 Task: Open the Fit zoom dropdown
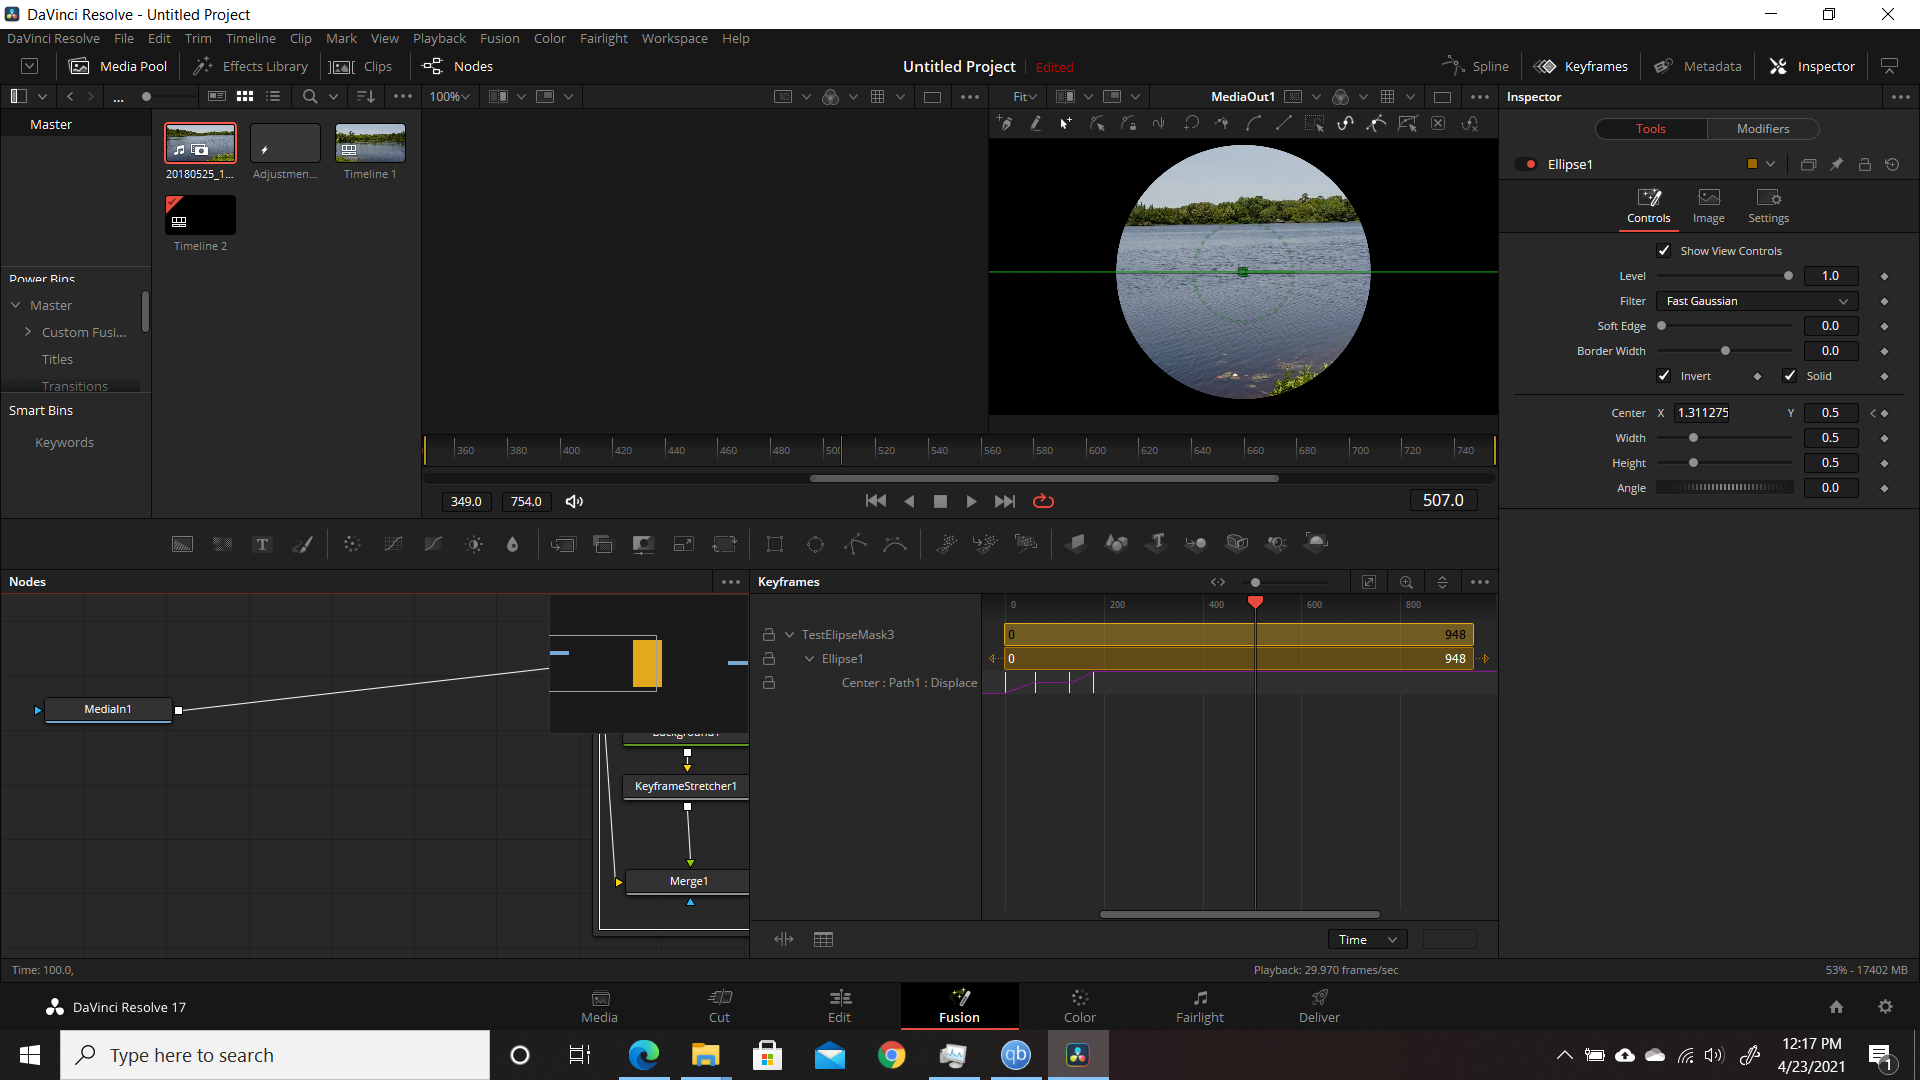[x=1025, y=97]
